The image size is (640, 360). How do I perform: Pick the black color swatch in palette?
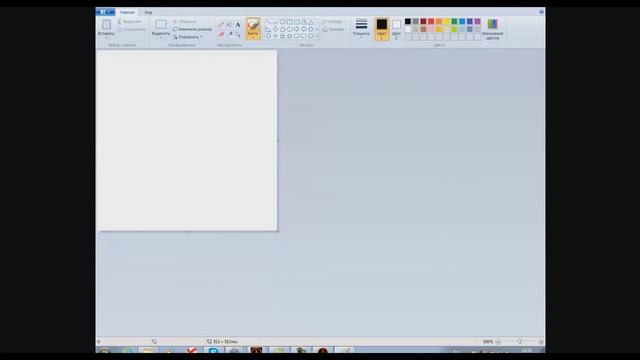[408, 21]
